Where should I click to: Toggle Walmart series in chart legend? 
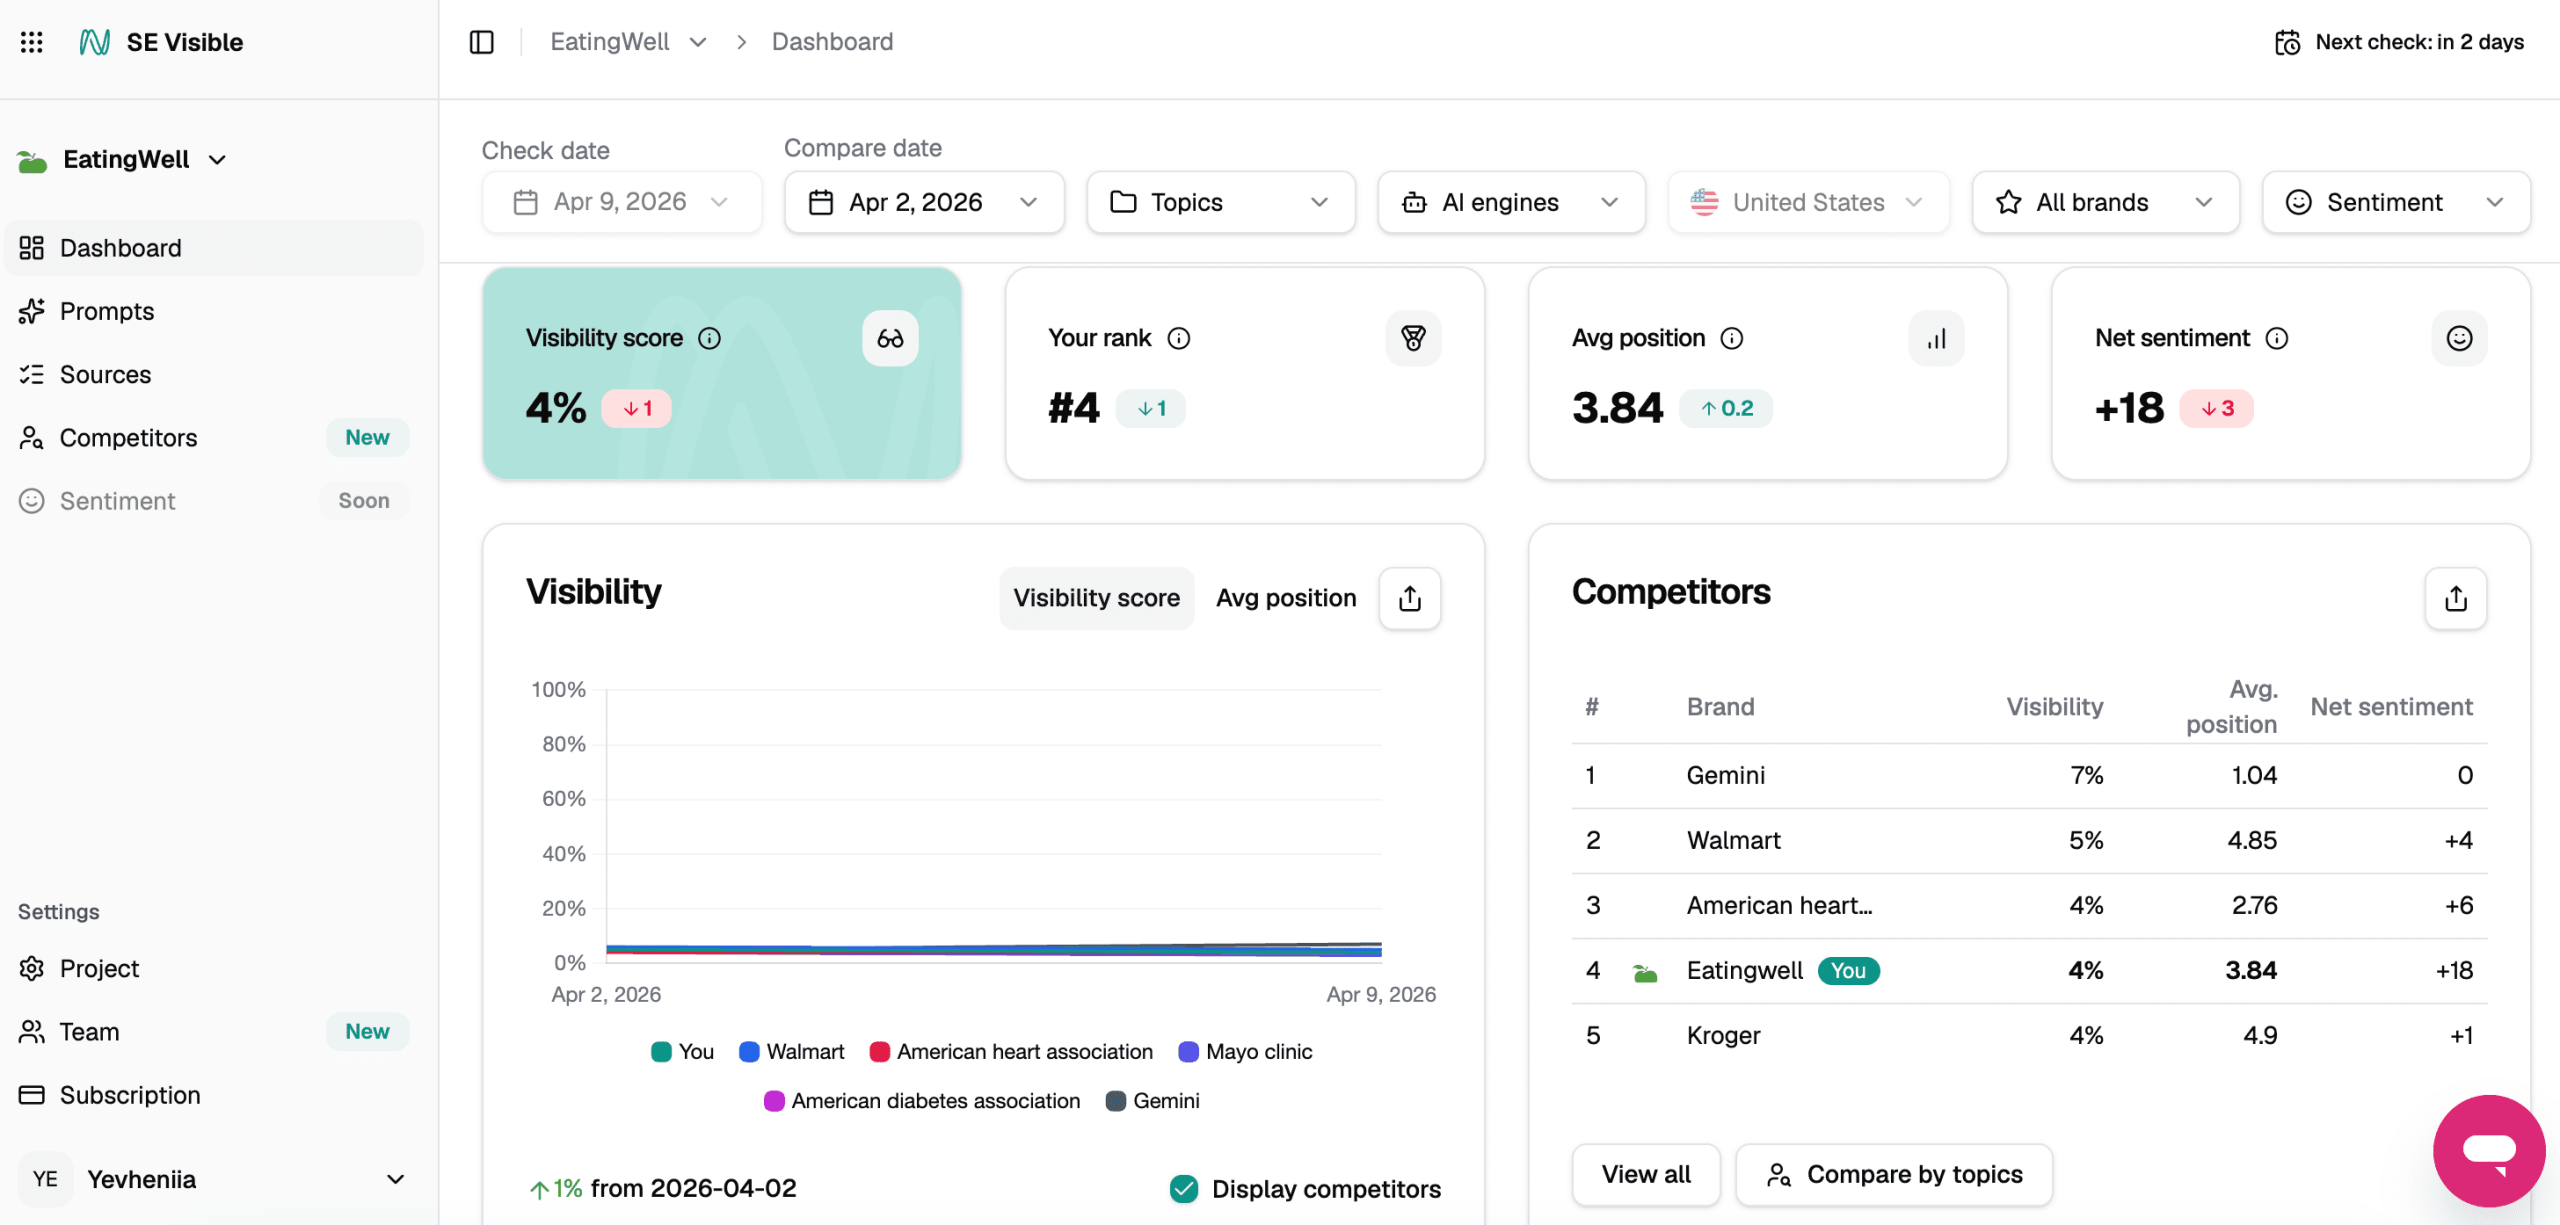point(791,1051)
